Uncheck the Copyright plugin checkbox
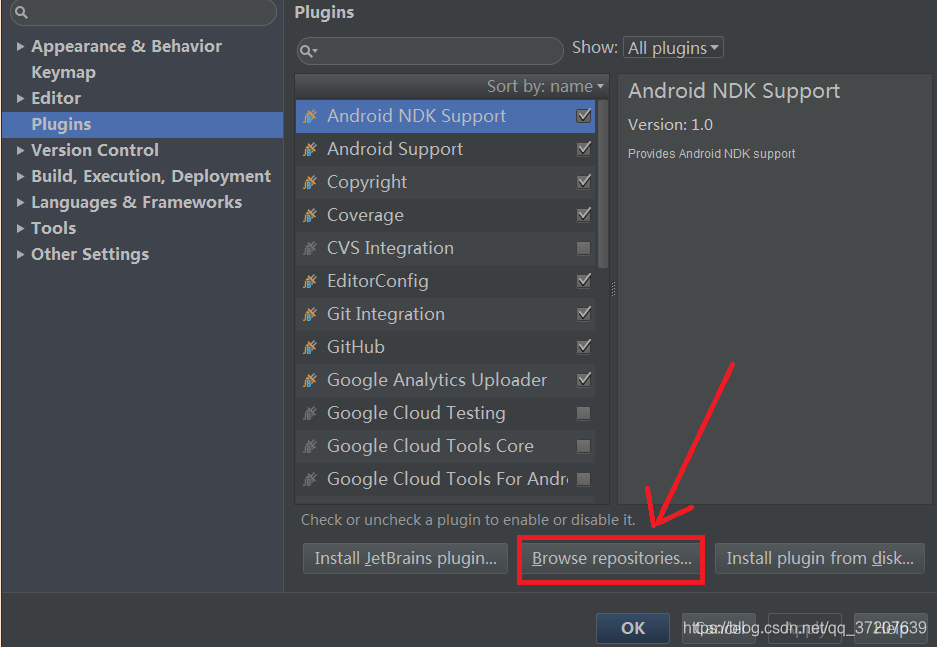The height and width of the screenshot is (647, 937). point(584,181)
